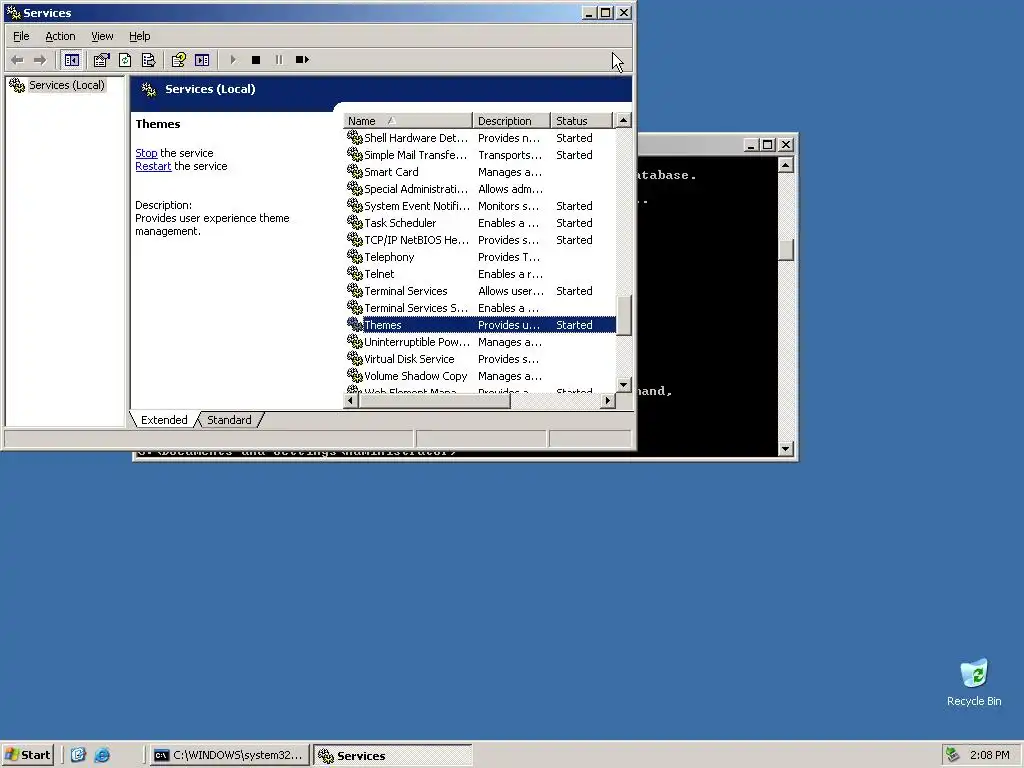Image resolution: width=1024 pixels, height=768 pixels.
Task: Open the Recycle Bin desktop icon
Action: pos(974,682)
